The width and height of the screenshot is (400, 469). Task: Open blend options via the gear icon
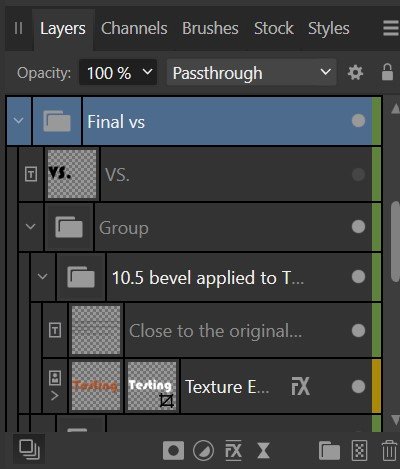(x=355, y=73)
